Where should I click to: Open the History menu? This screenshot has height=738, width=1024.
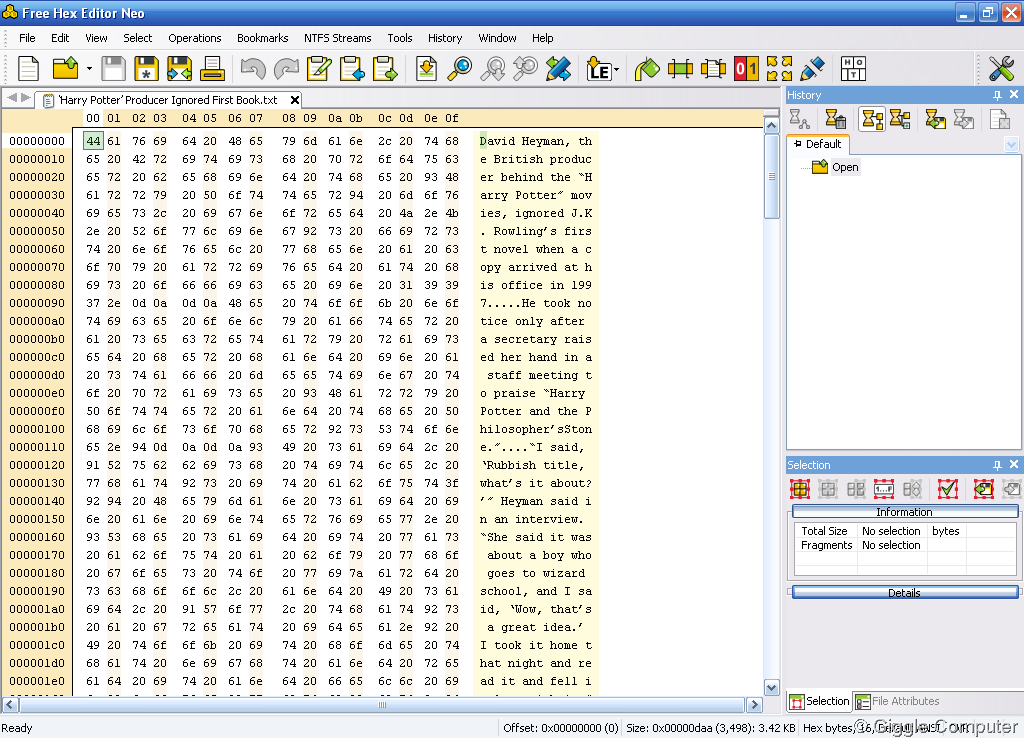point(445,38)
